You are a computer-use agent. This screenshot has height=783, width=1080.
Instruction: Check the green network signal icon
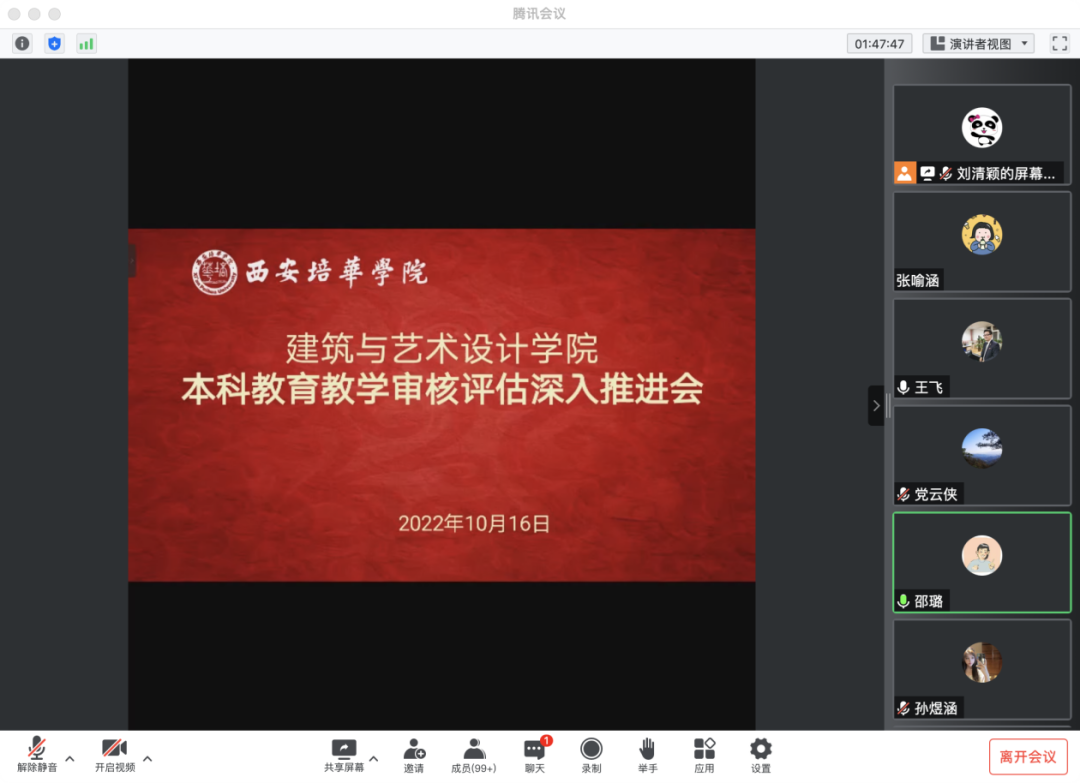coord(86,43)
